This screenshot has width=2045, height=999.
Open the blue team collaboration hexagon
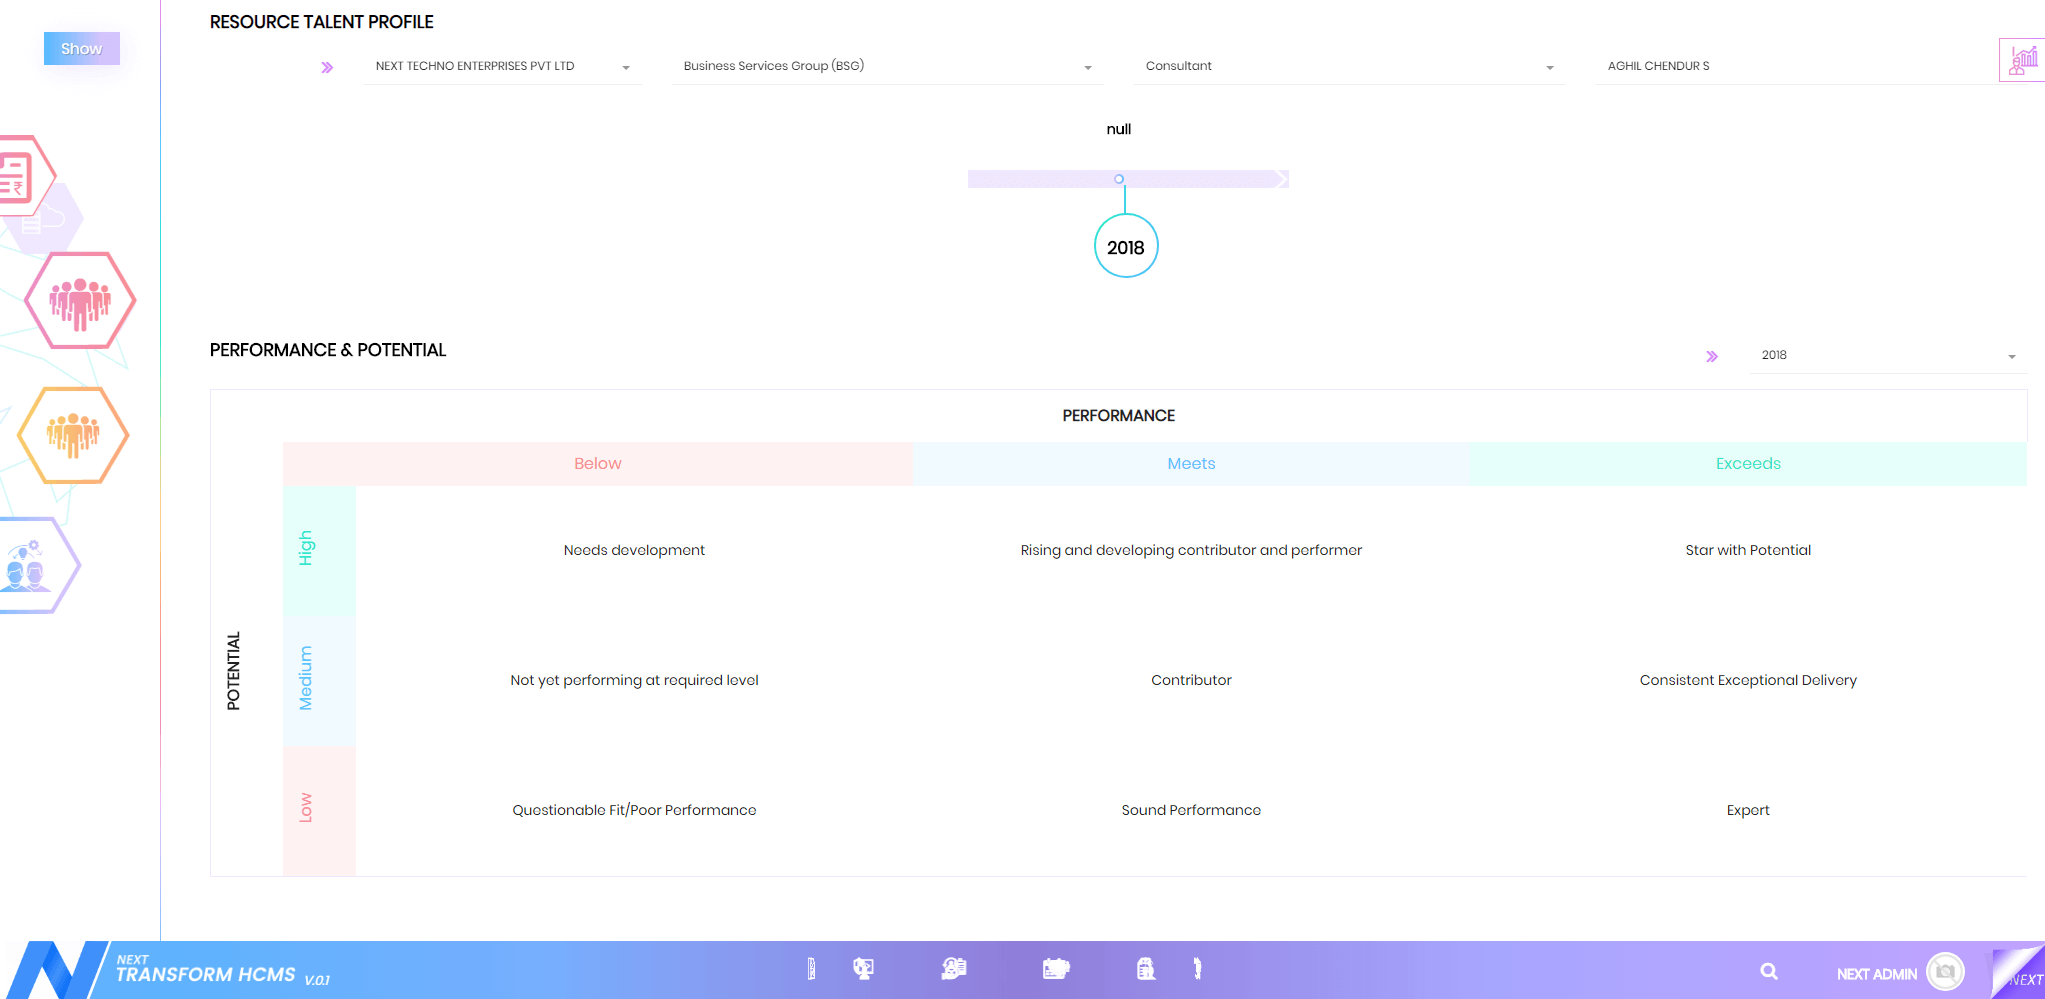coord(30,566)
